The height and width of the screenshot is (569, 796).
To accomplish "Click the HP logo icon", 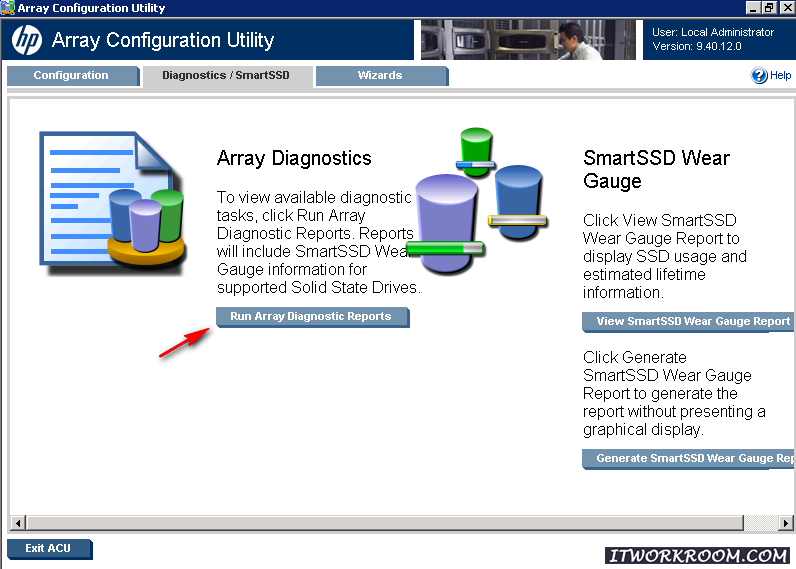I will tap(27, 40).
